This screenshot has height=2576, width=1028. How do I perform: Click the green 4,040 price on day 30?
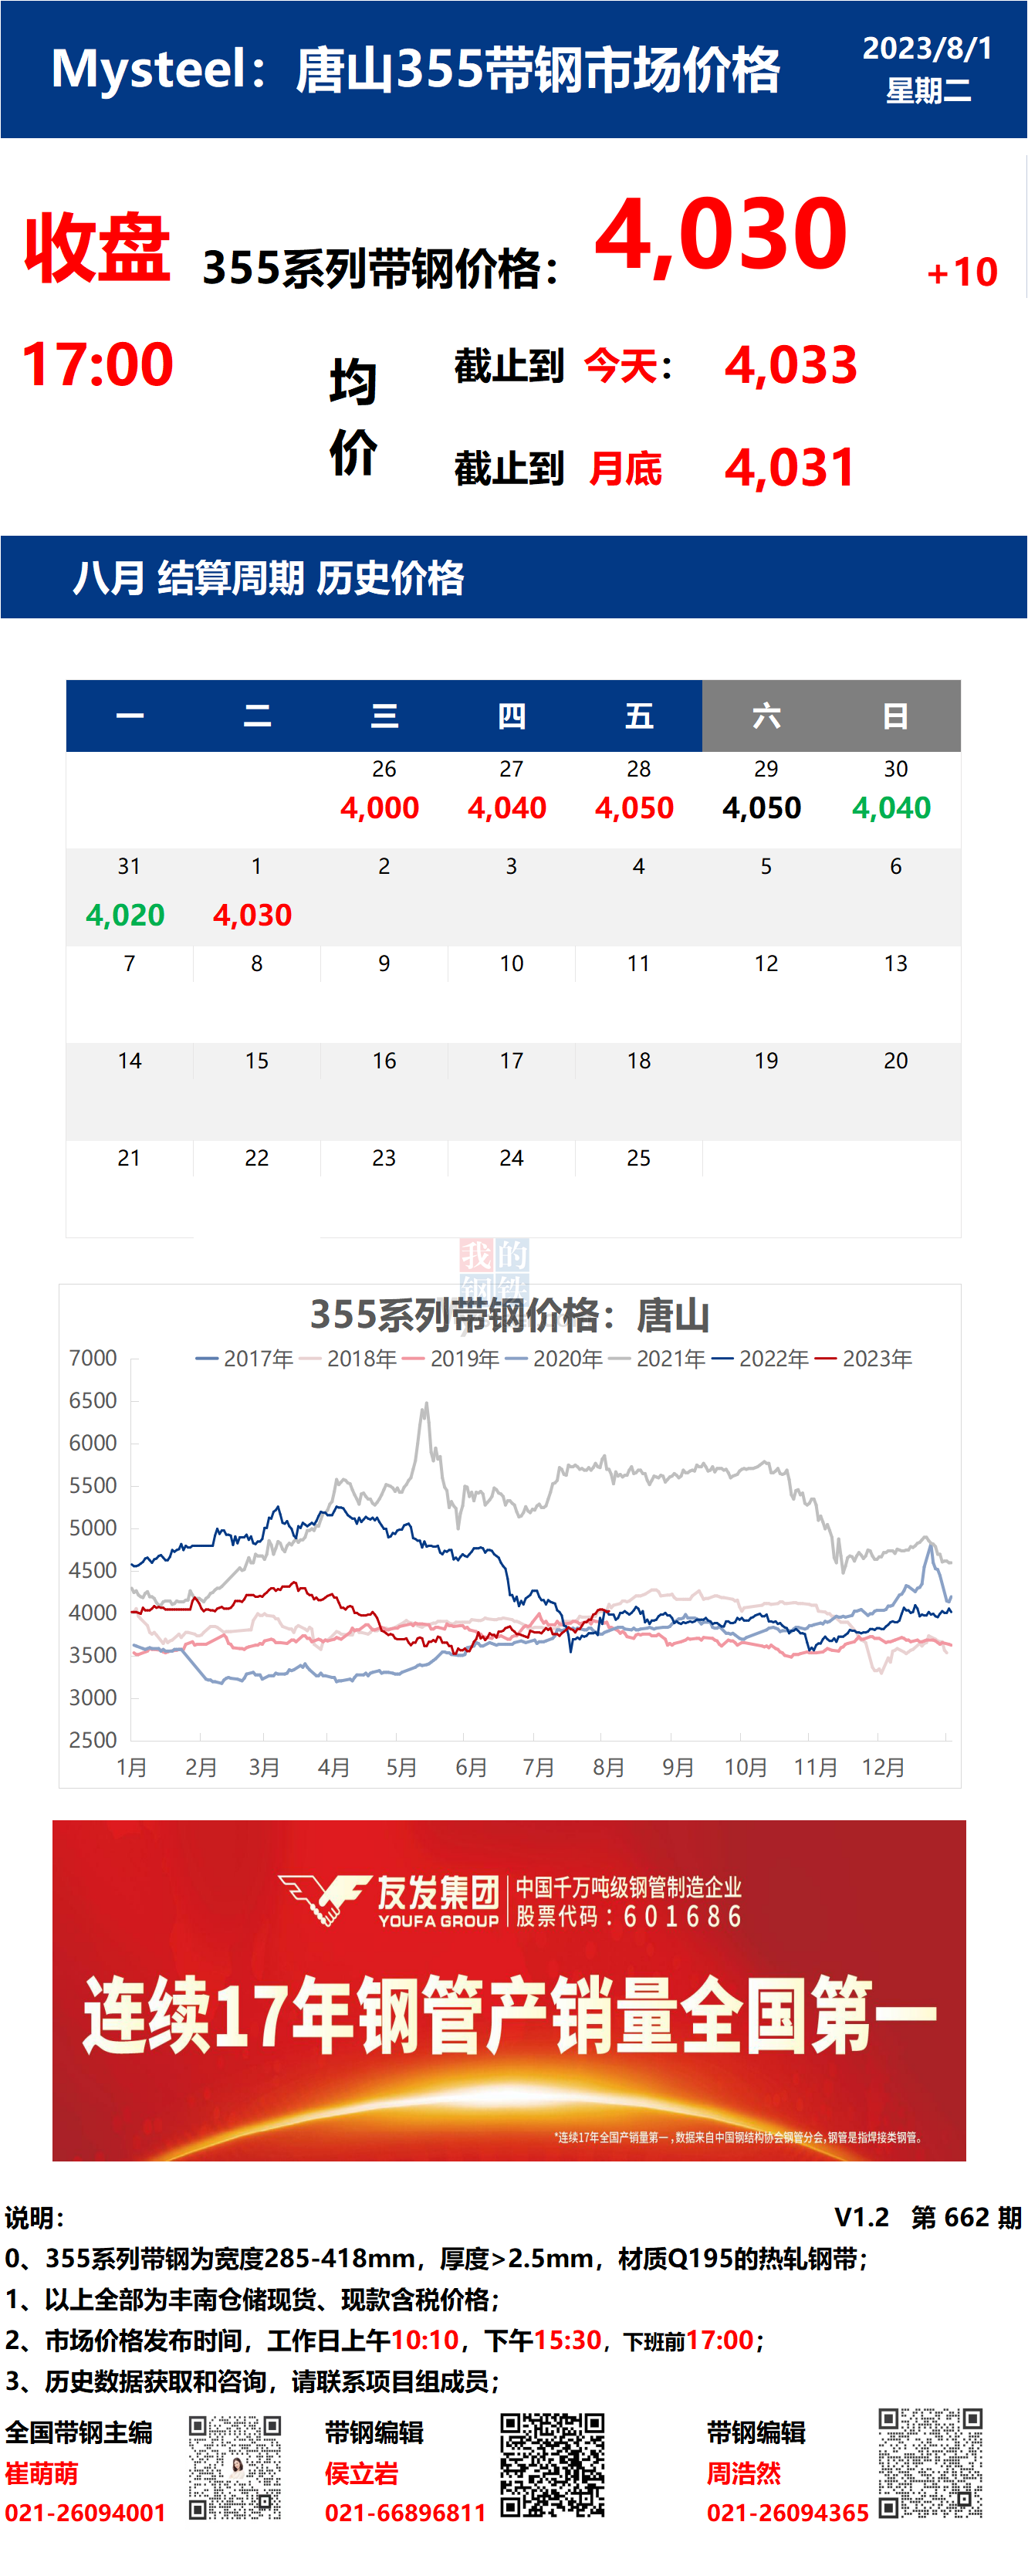(x=891, y=808)
